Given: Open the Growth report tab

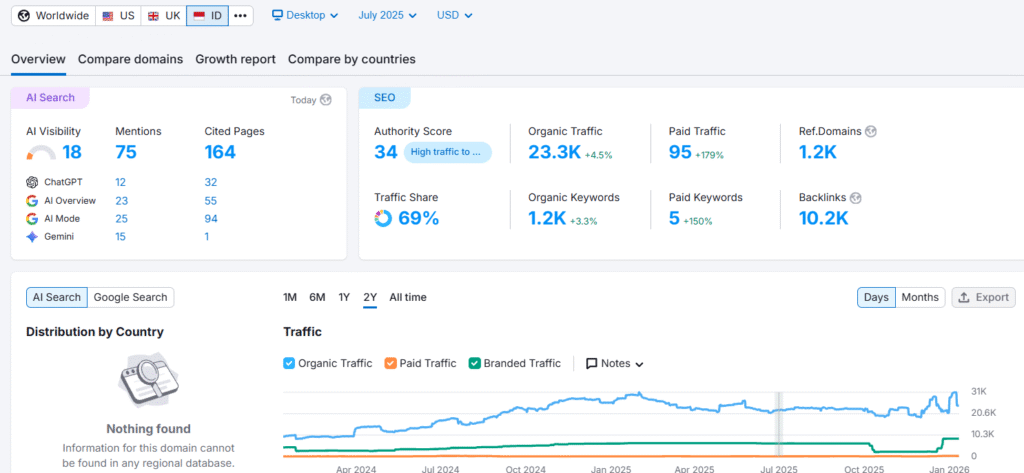Looking at the screenshot, I should [235, 59].
